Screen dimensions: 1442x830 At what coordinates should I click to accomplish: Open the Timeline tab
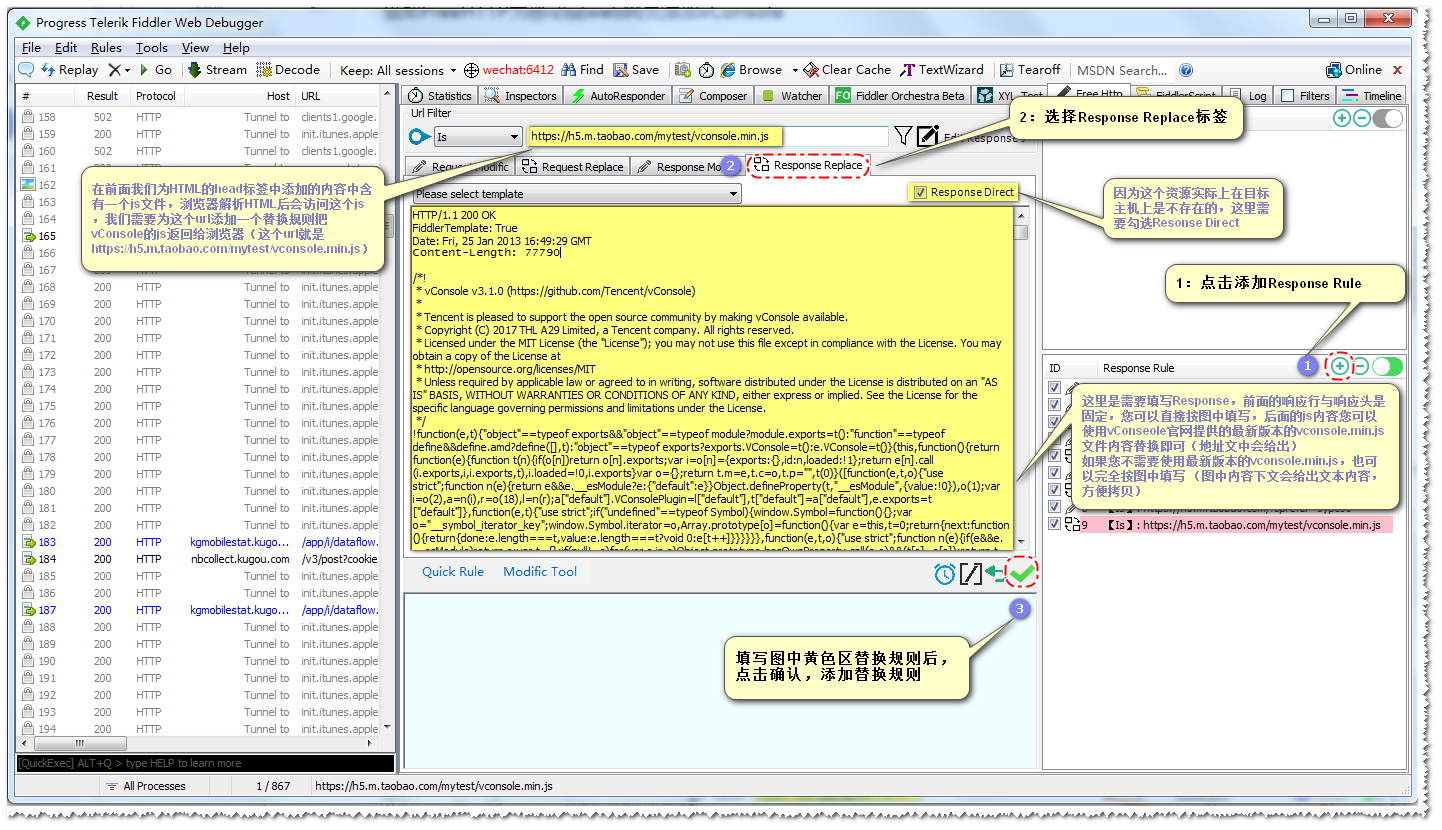tap(1372, 96)
